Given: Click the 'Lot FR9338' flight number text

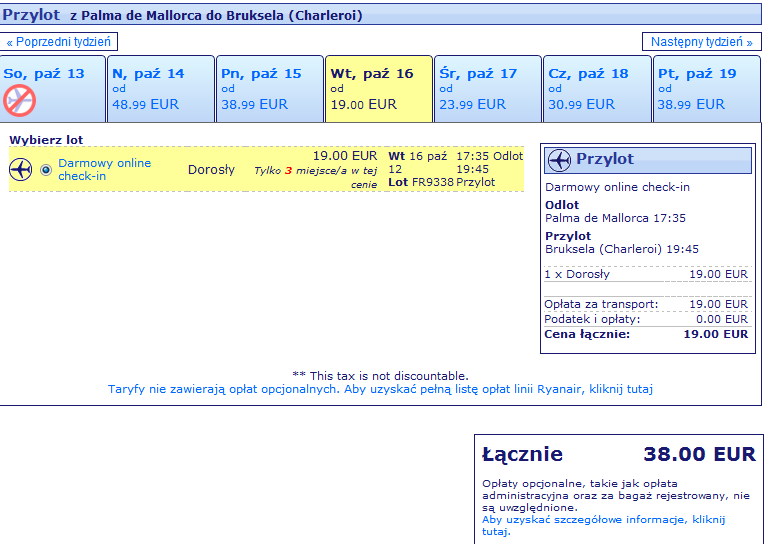Looking at the screenshot, I should (x=421, y=182).
